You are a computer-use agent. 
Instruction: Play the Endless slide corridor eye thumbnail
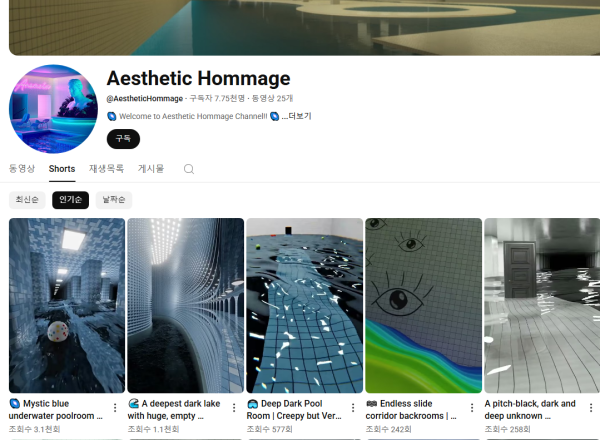coord(424,305)
